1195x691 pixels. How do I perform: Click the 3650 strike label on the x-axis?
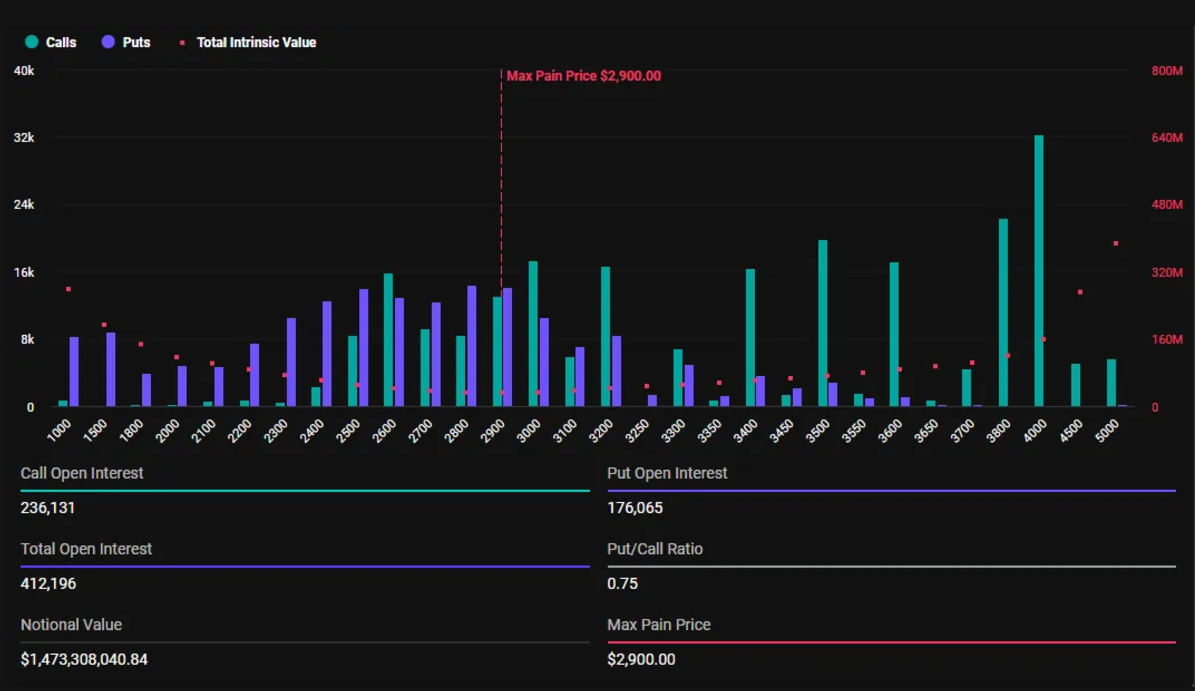point(926,430)
